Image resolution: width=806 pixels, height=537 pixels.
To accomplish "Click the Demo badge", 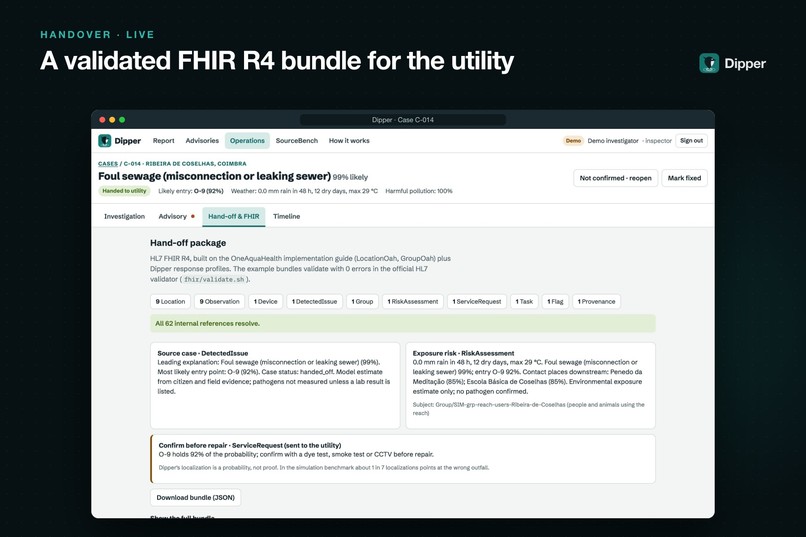I will pyautogui.click(x=573, y=140).
